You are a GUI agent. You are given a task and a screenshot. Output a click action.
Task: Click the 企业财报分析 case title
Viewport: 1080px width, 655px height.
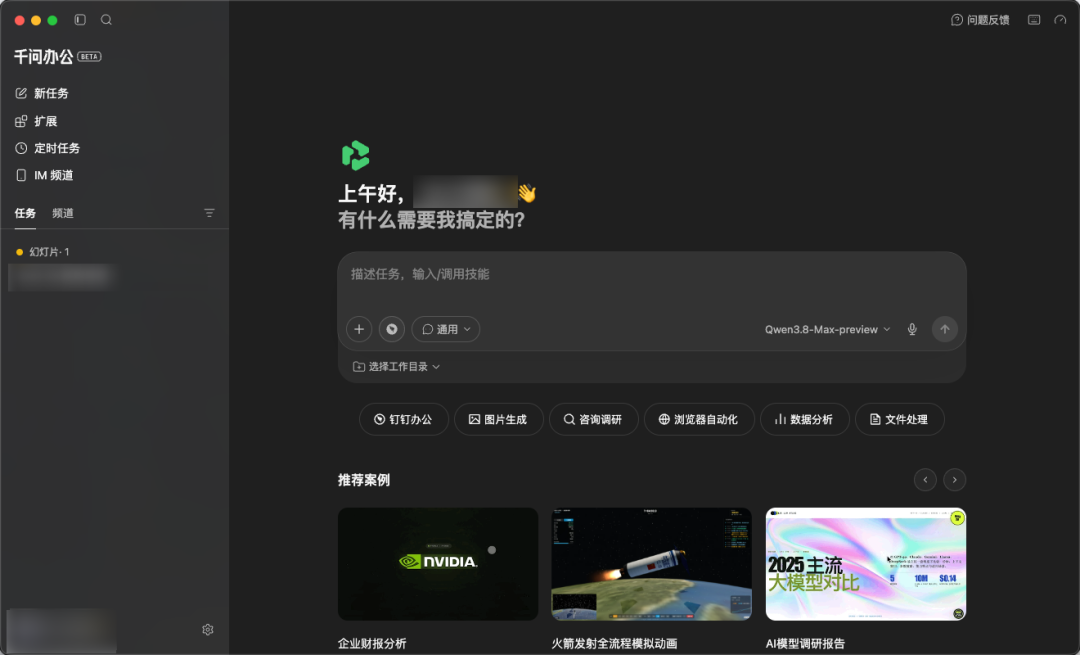pyautogui.click(x=372, y=643)
